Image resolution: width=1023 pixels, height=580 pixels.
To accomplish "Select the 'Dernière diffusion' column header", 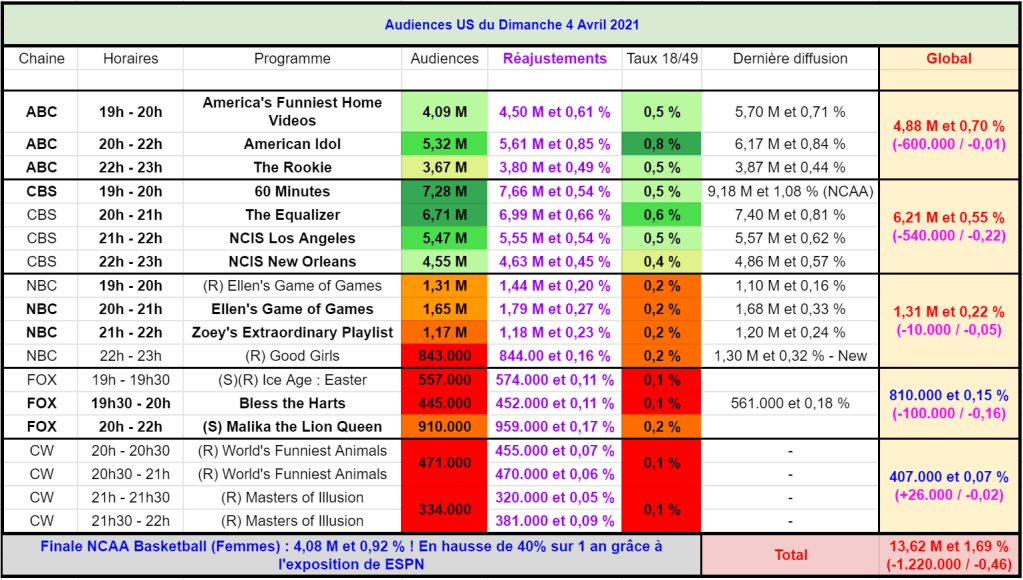I will coord(790,58).
